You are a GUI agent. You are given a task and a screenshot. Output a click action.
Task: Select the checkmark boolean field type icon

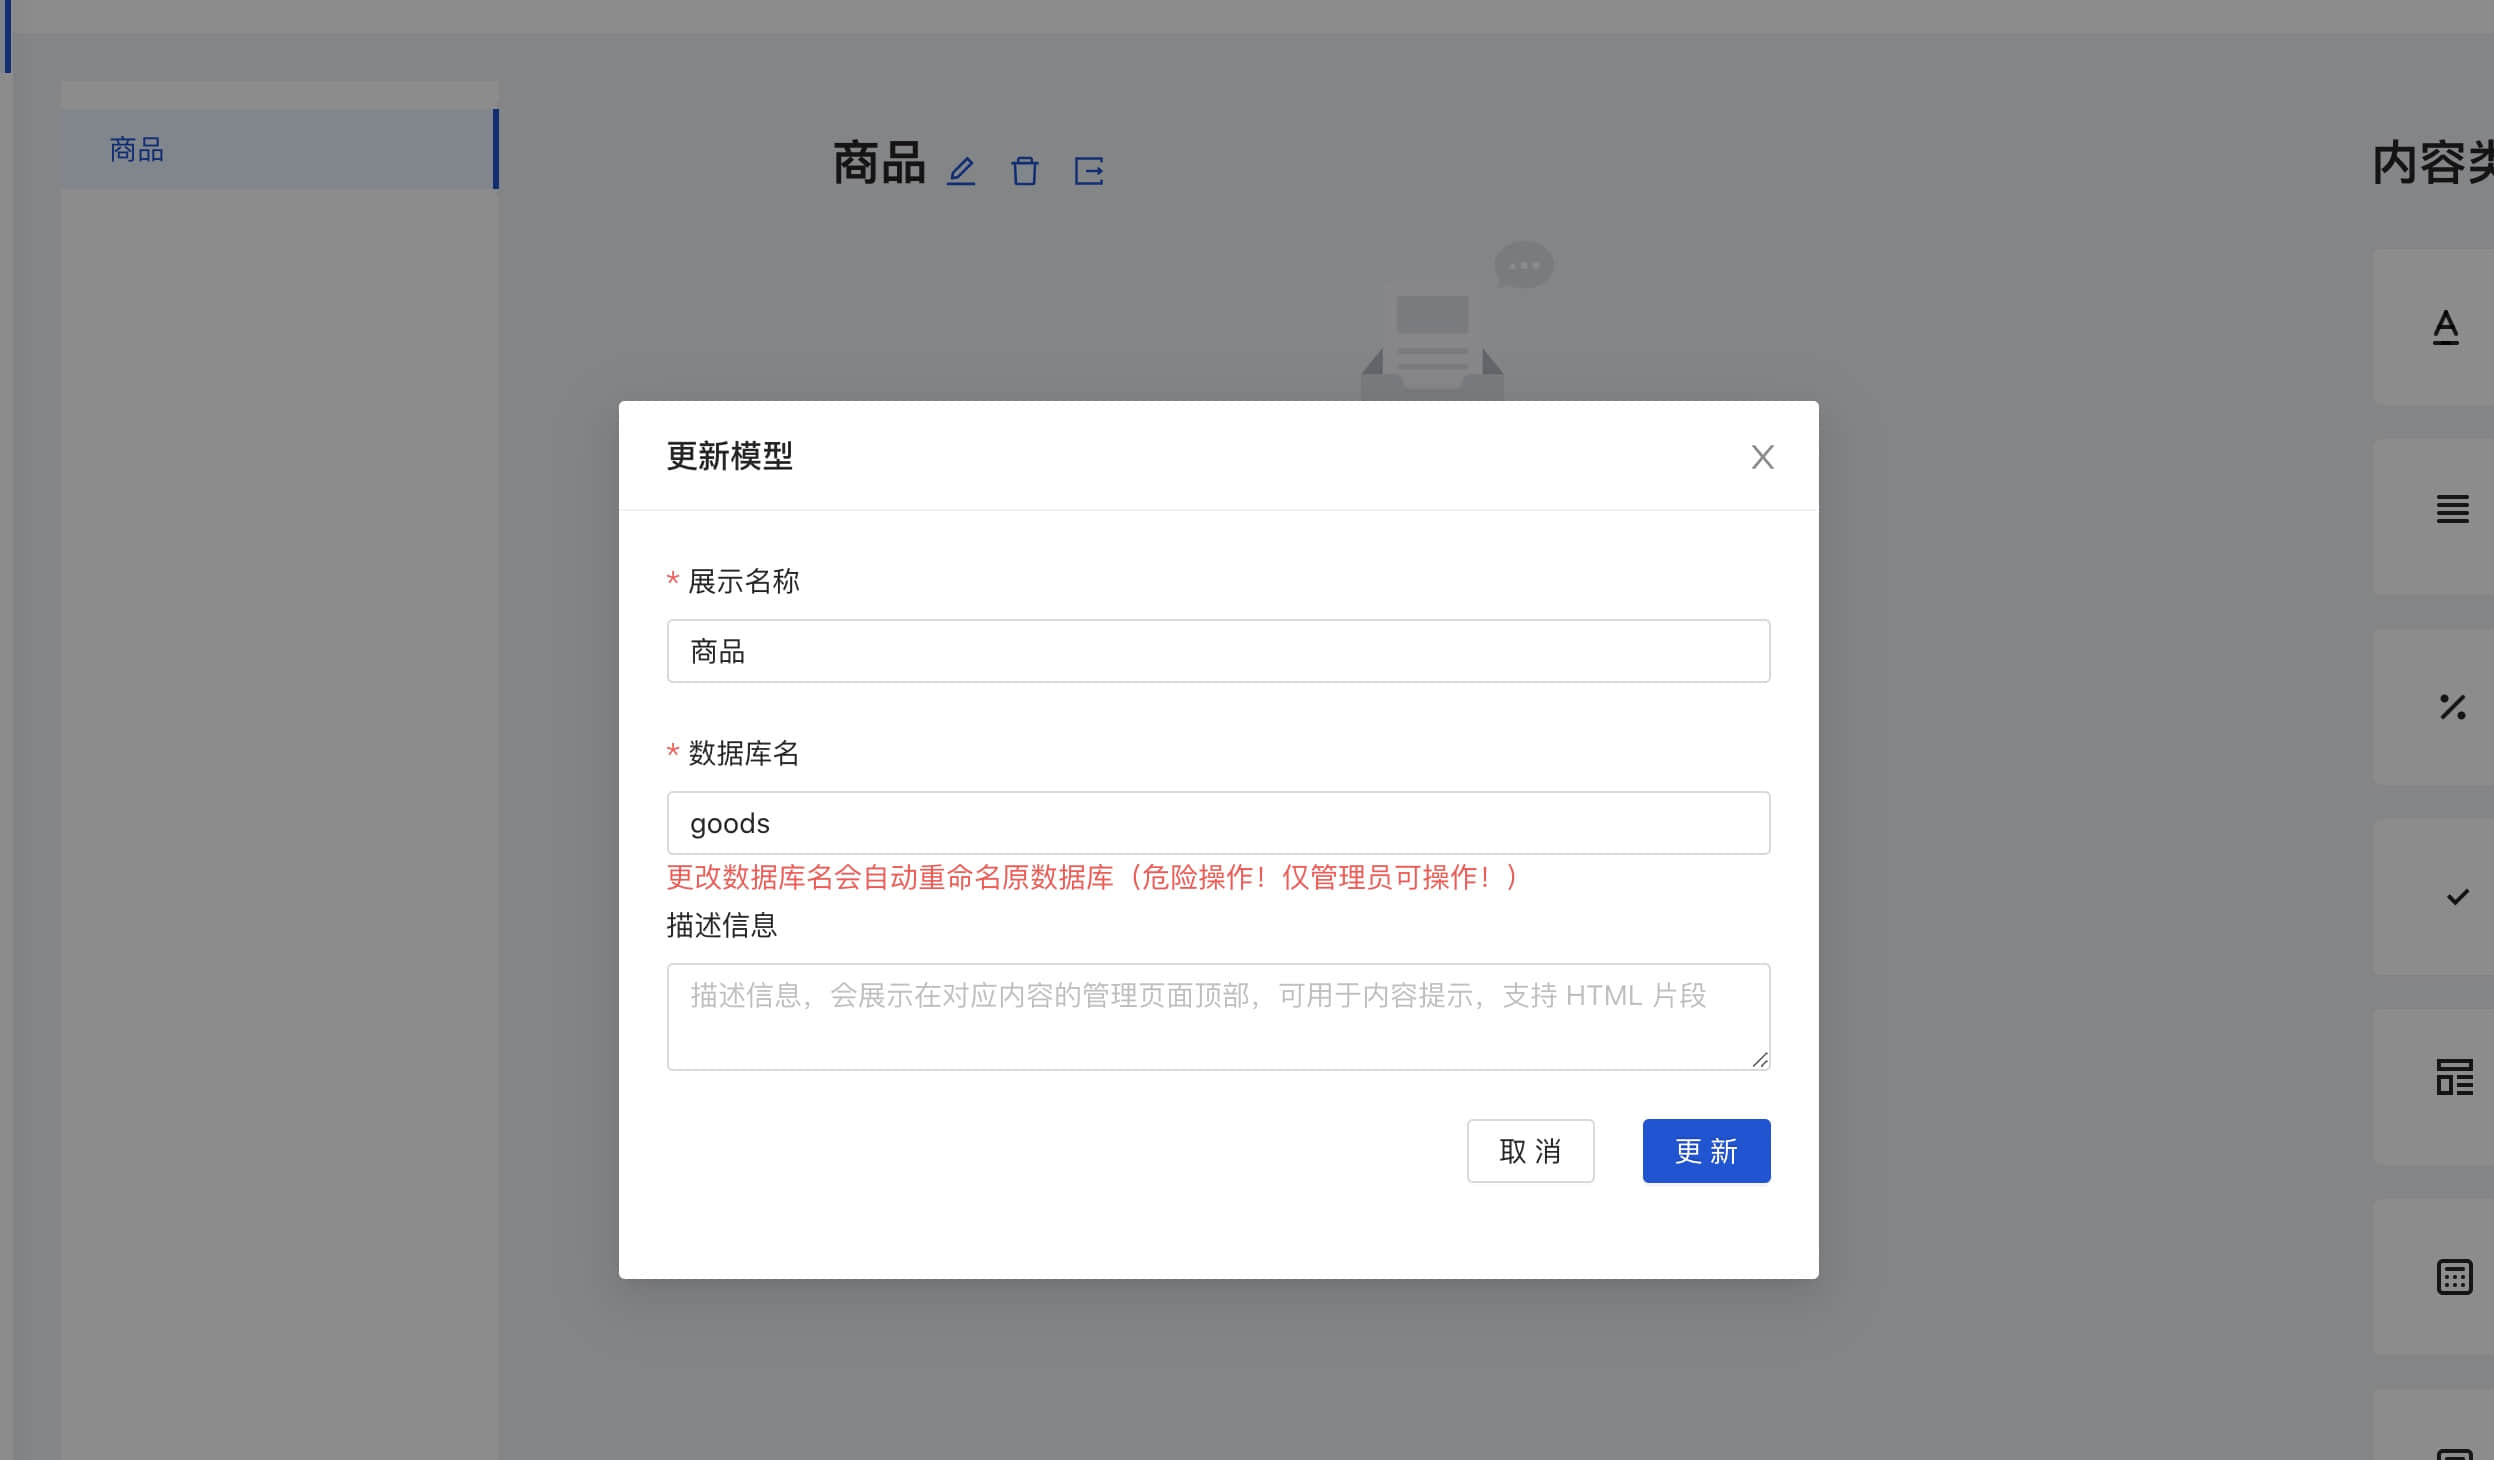pos(2457,897)
